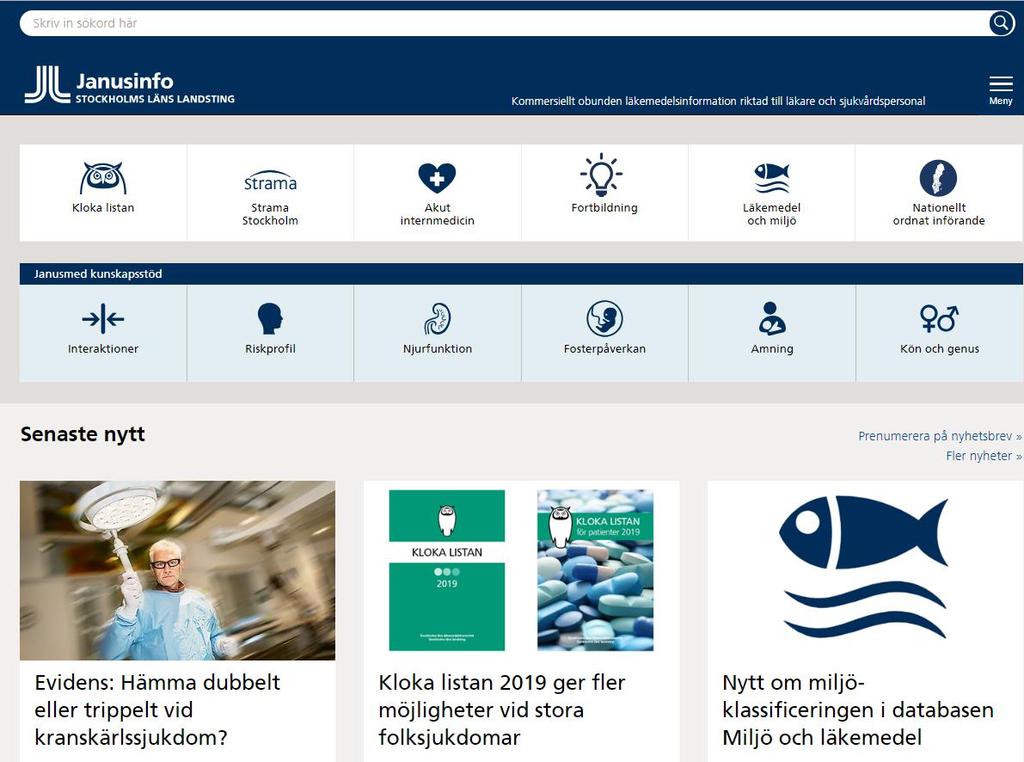Click the 'Interaktioner' label text
Screen dimensions: 1024x762
[x=103, y=349]
